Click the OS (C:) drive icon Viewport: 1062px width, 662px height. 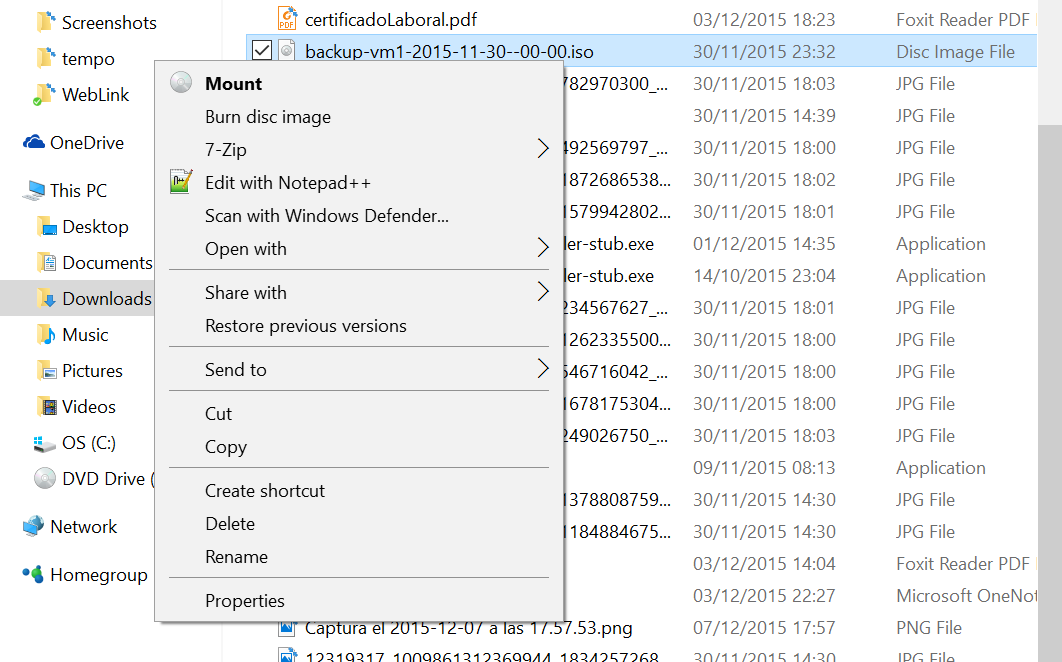pyautogui.click(x=45, y=443)
